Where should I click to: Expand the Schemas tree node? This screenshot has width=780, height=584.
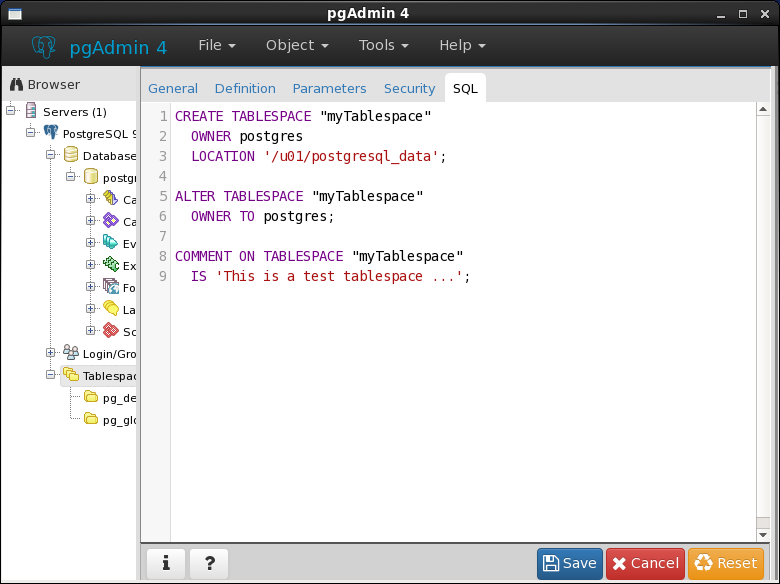pos(91,330)
